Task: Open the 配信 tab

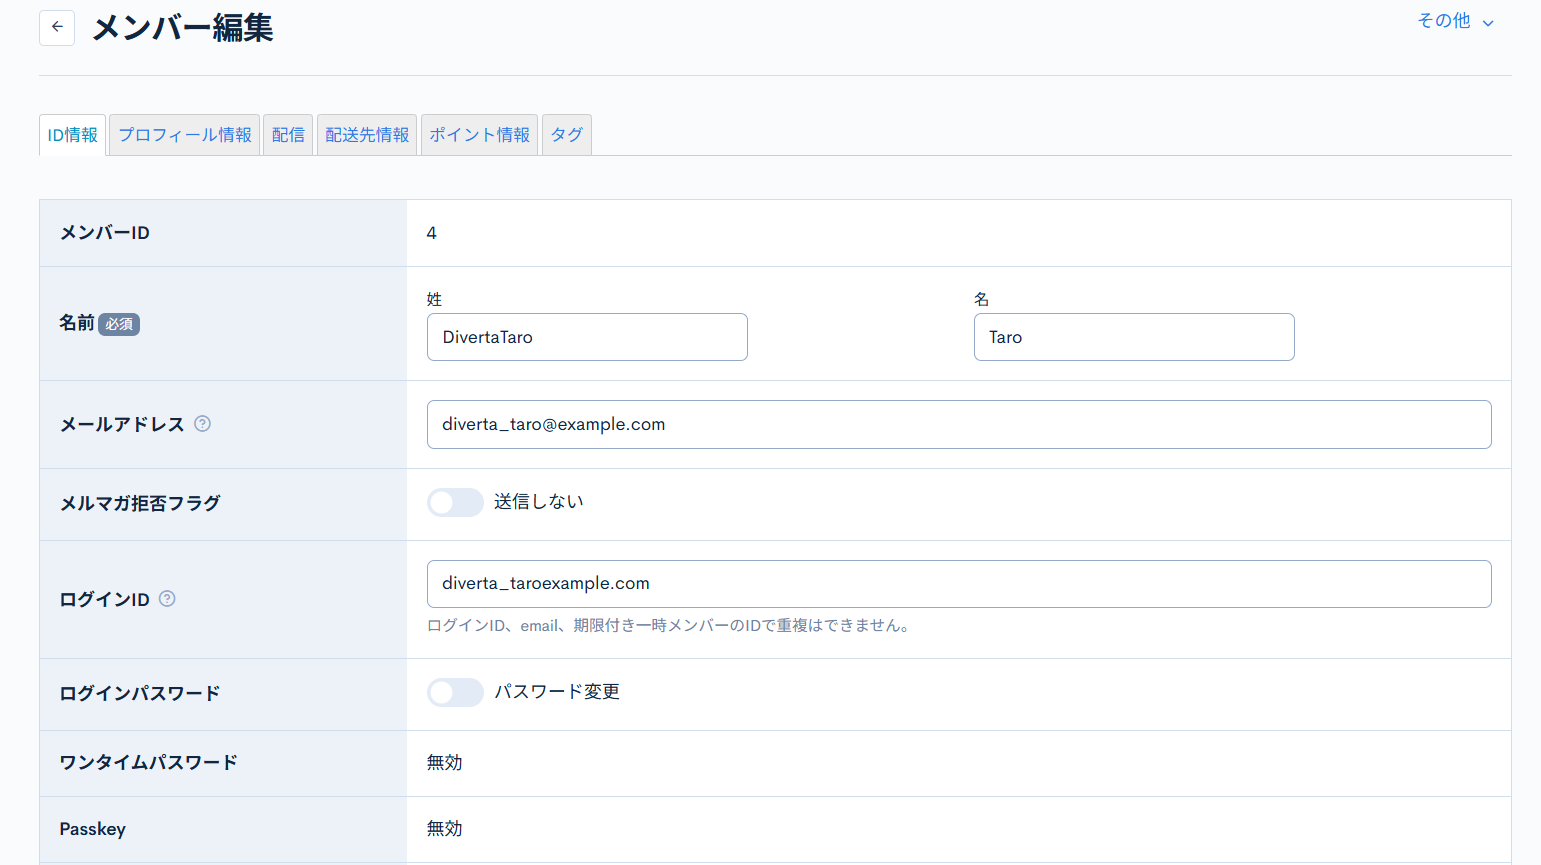Action: pyautogui.click(x=288, y=134)
